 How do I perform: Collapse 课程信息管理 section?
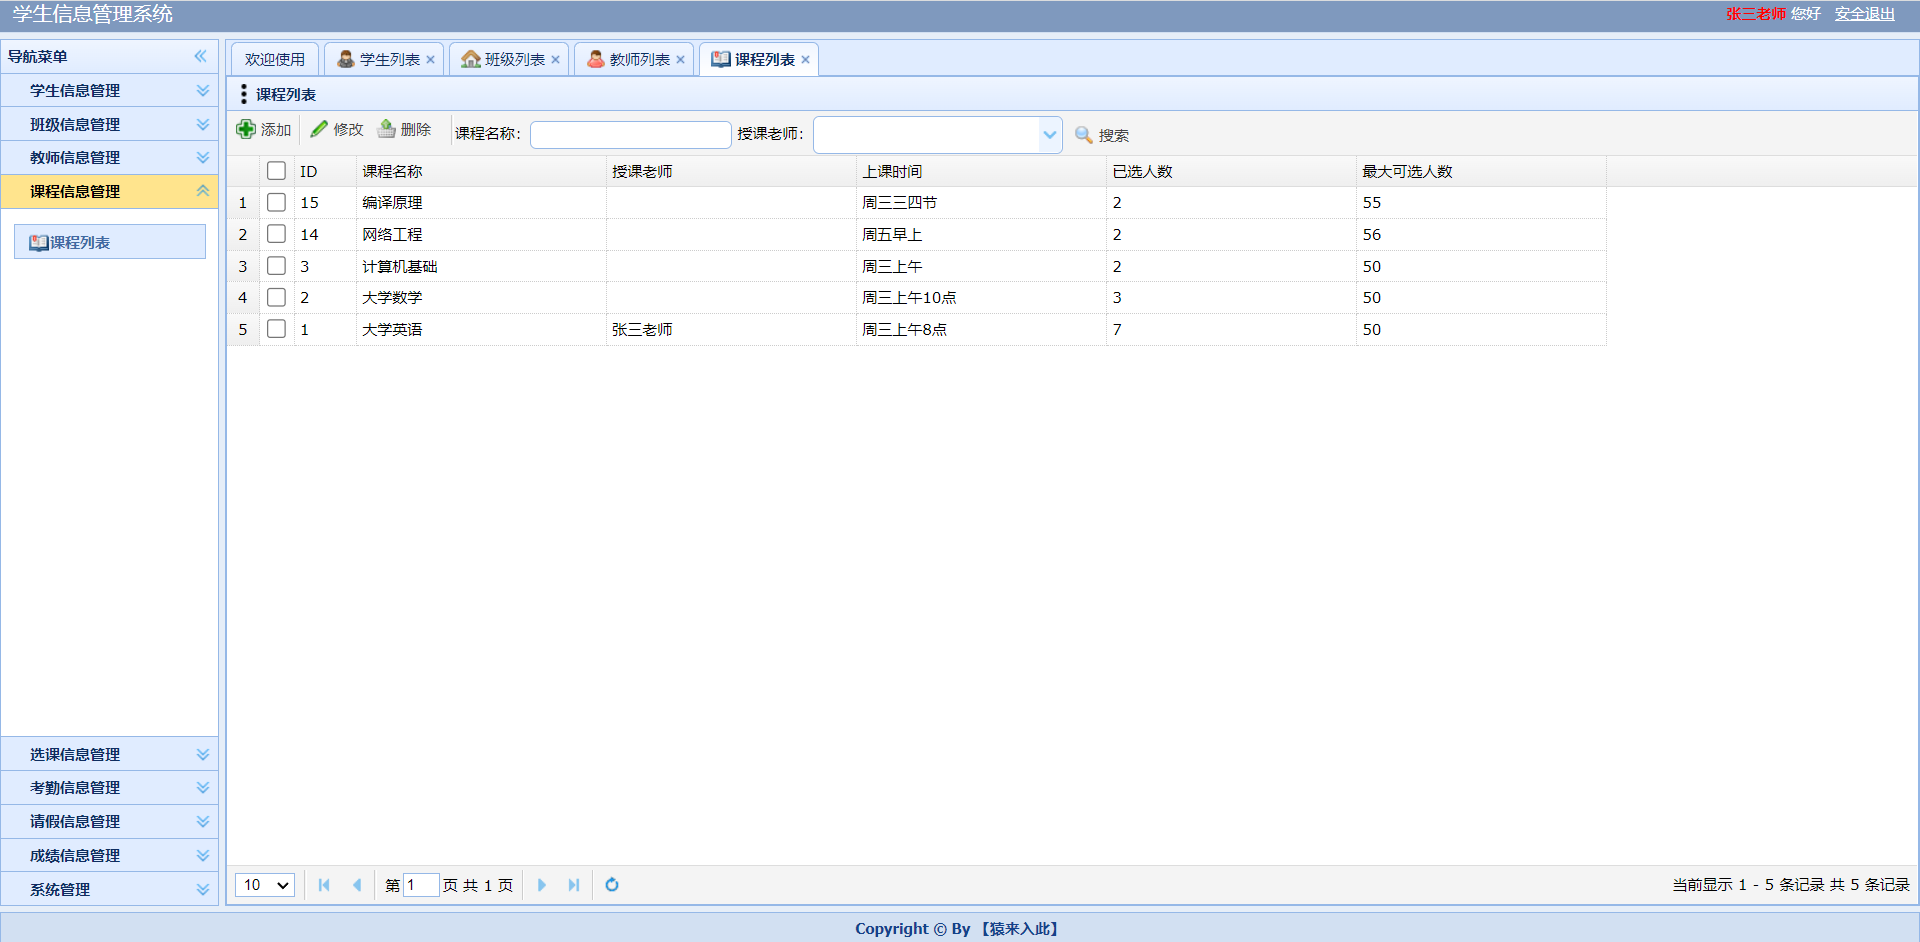[203, 191]
